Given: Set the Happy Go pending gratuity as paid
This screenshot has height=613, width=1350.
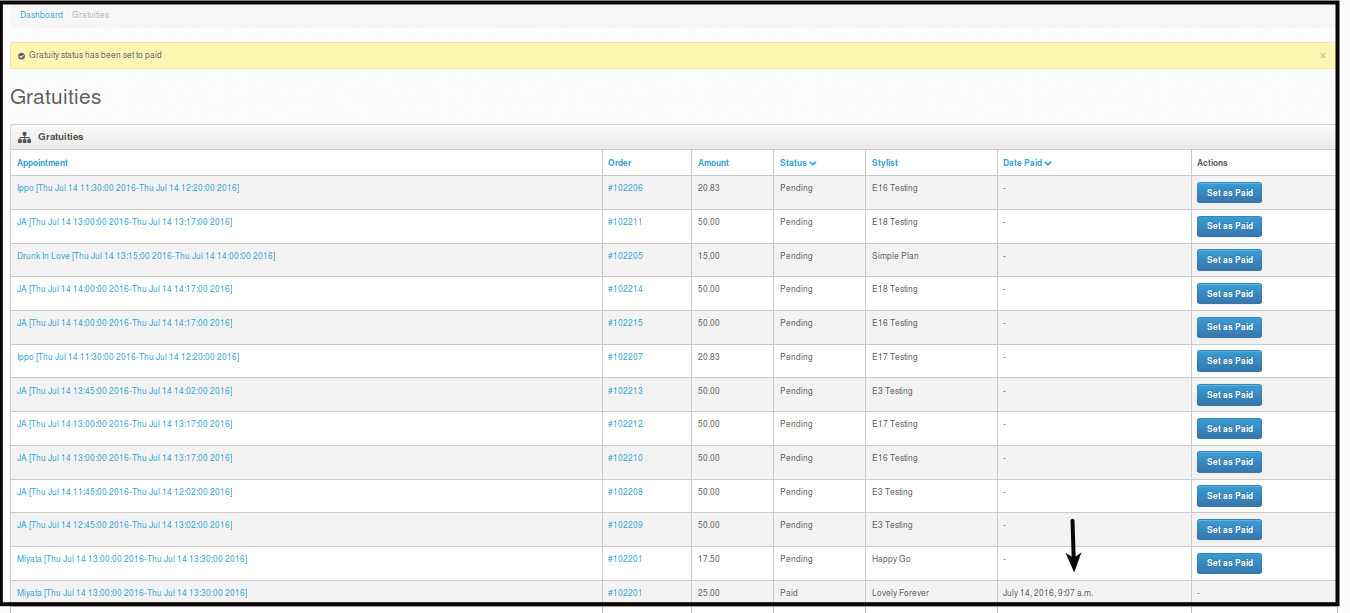Looking at the screenshot, I should (x=1229, y=563).
